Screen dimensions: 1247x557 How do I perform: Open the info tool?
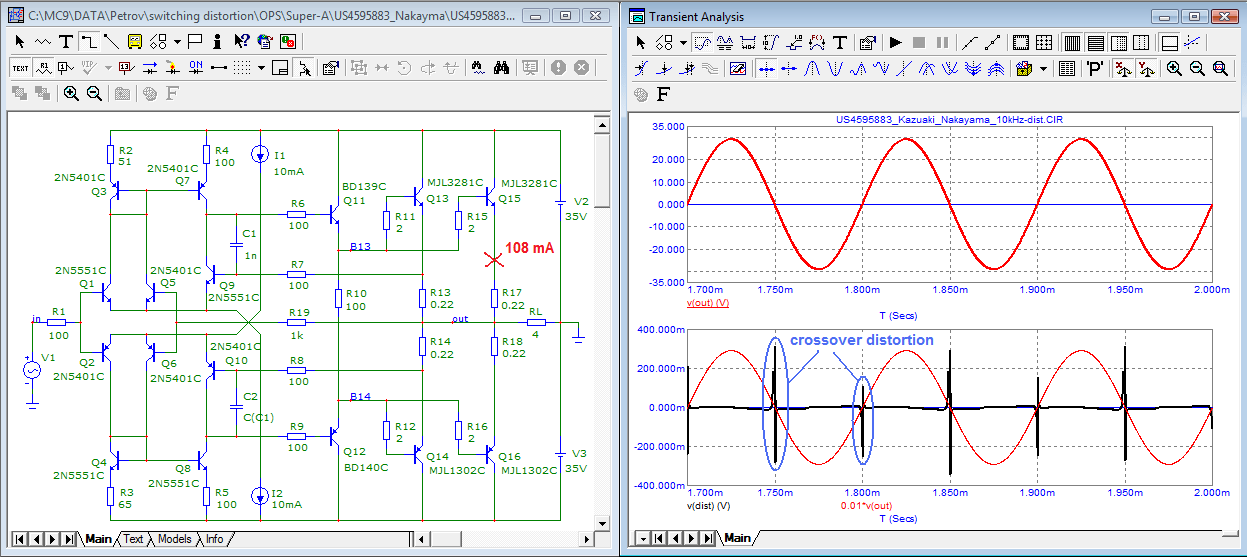(x=219, y=41)
